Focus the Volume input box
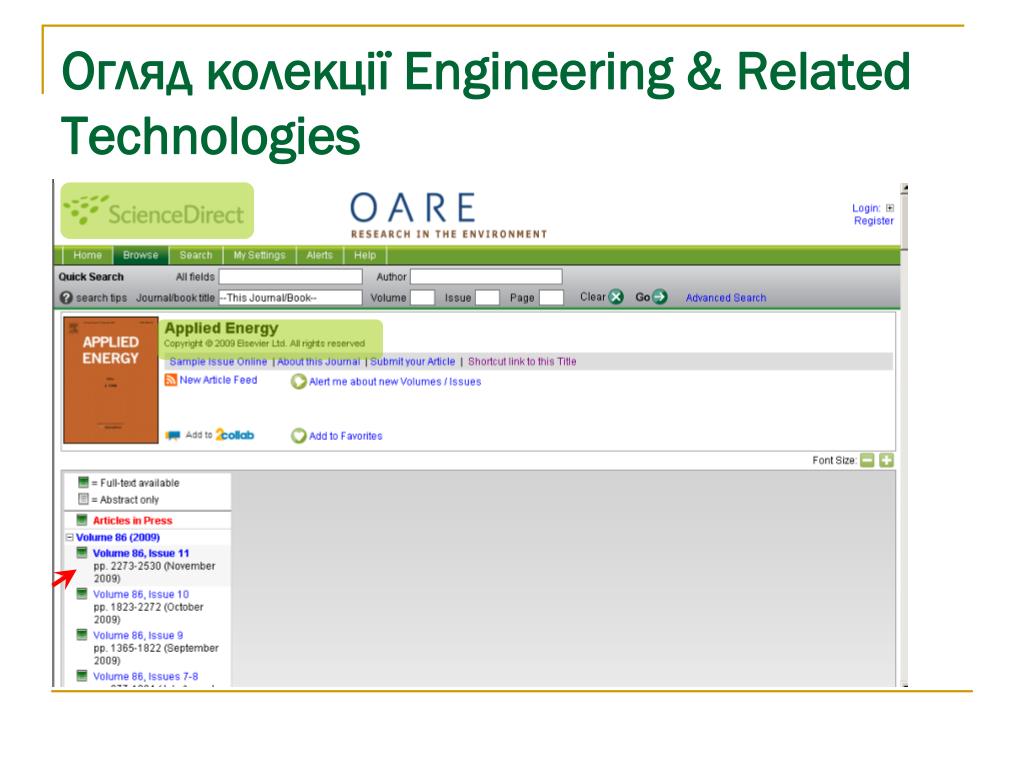 coord(422,298)
